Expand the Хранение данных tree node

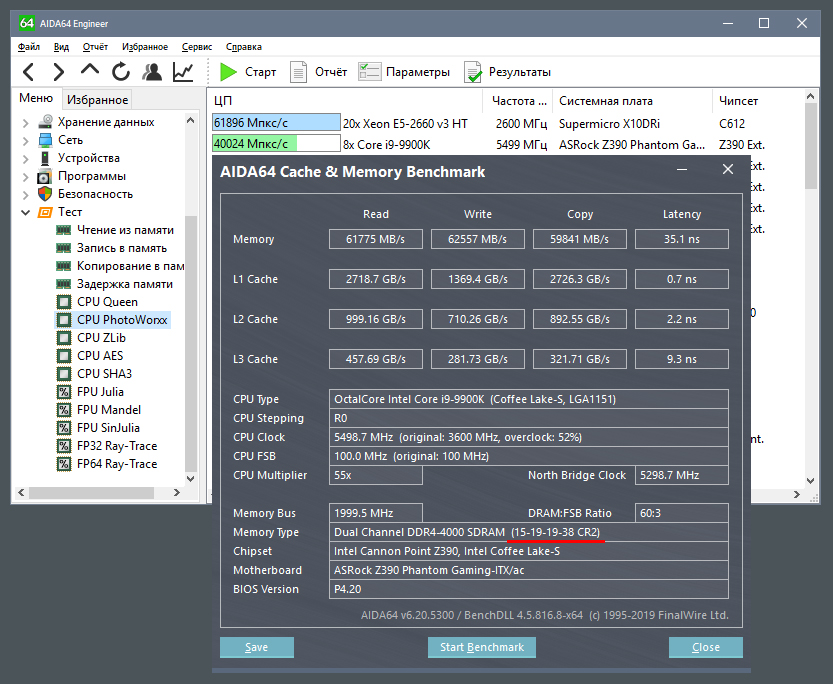tap(25, 123)
